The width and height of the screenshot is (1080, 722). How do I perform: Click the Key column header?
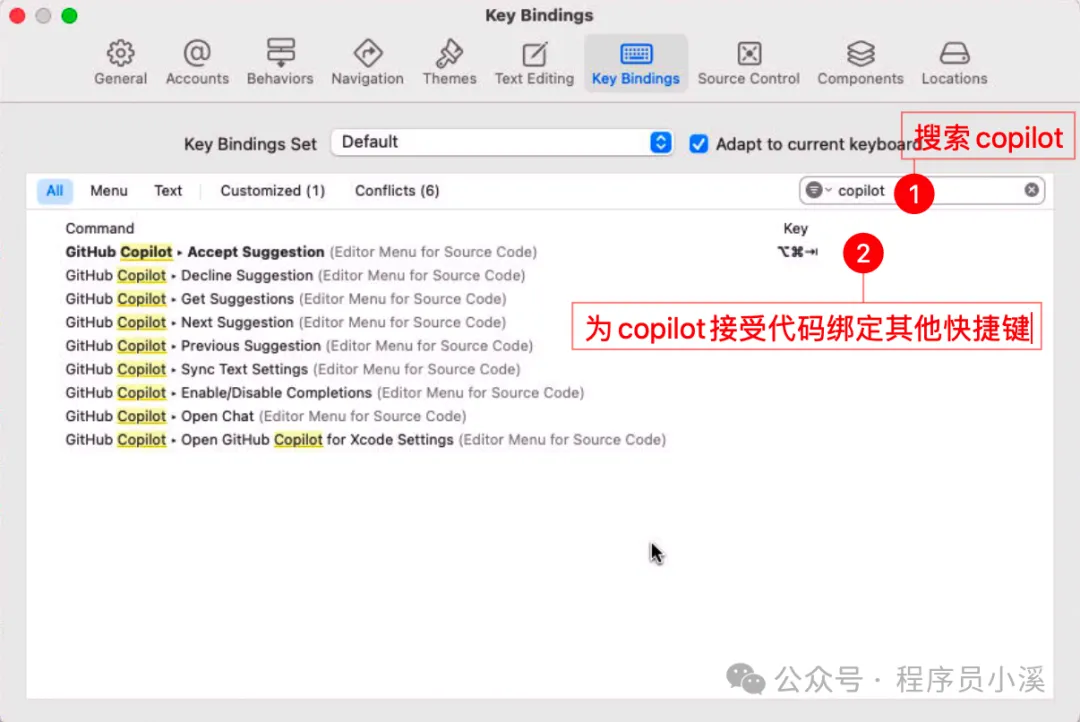coord(795,228)
